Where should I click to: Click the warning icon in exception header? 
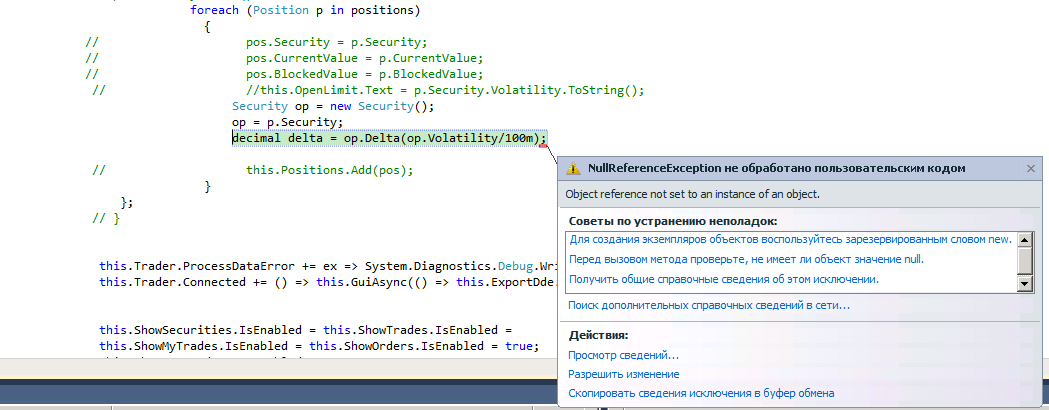pos(574,169)
